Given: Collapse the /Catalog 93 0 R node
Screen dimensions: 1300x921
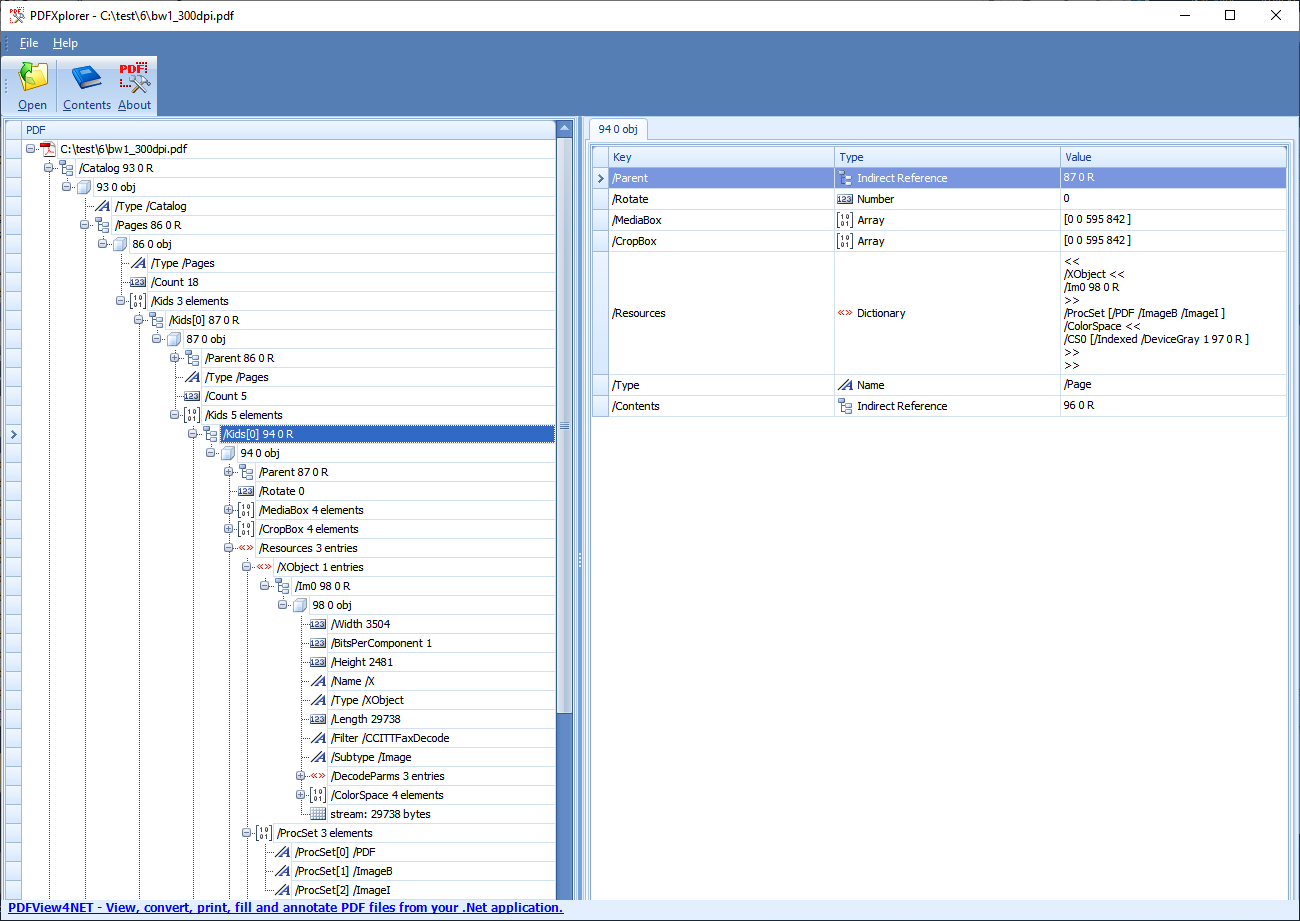Looking at the screenshot, I should [x=49, y=168].
